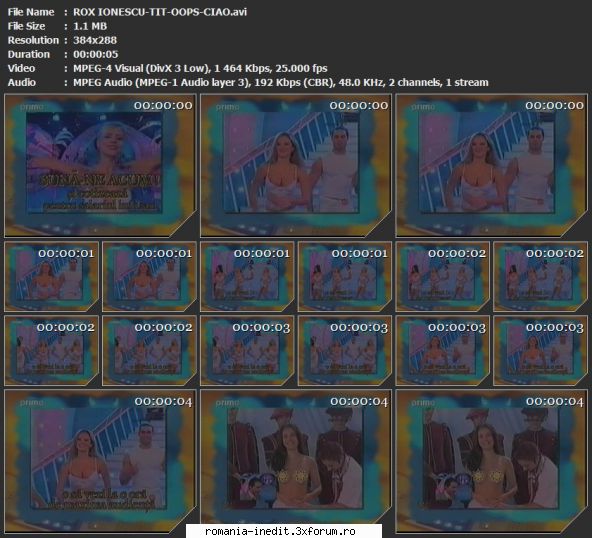Select the third 00:00:01 small thumbnail

coord(247,277)
